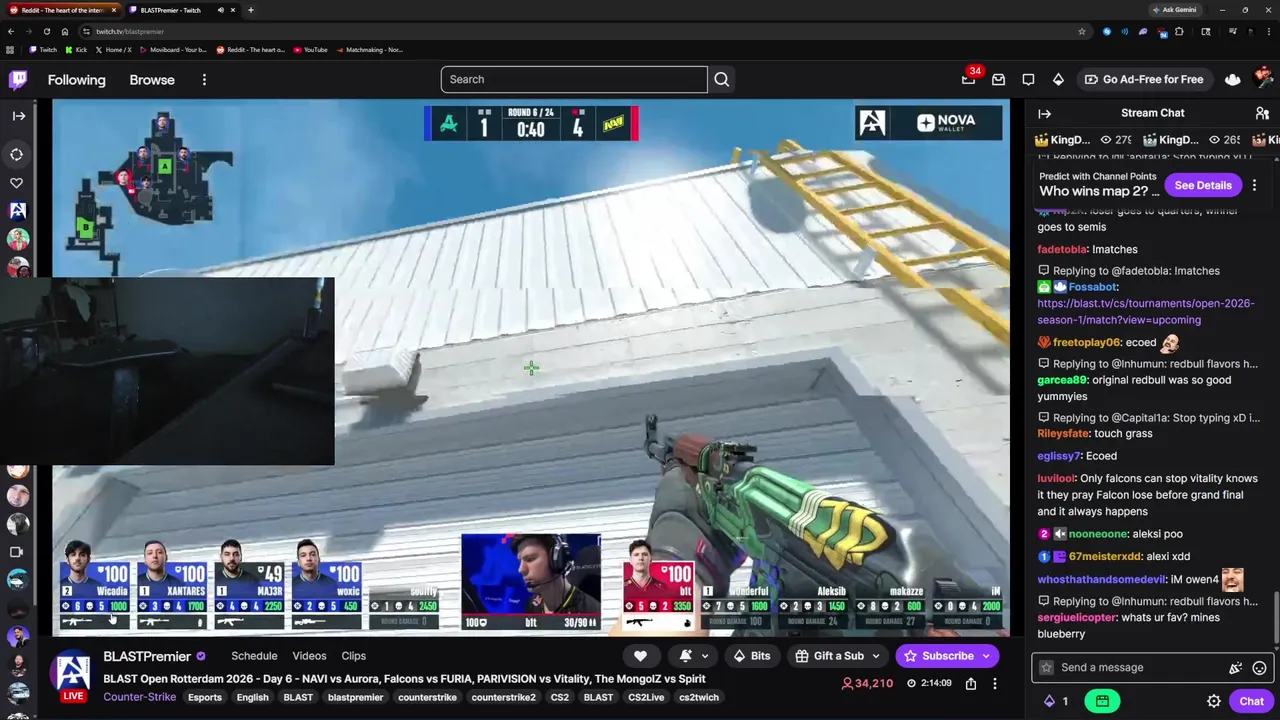Open the first followed channel avatar in left sidebar
This screenshot has width=1280, height=720.
[18, 211]
